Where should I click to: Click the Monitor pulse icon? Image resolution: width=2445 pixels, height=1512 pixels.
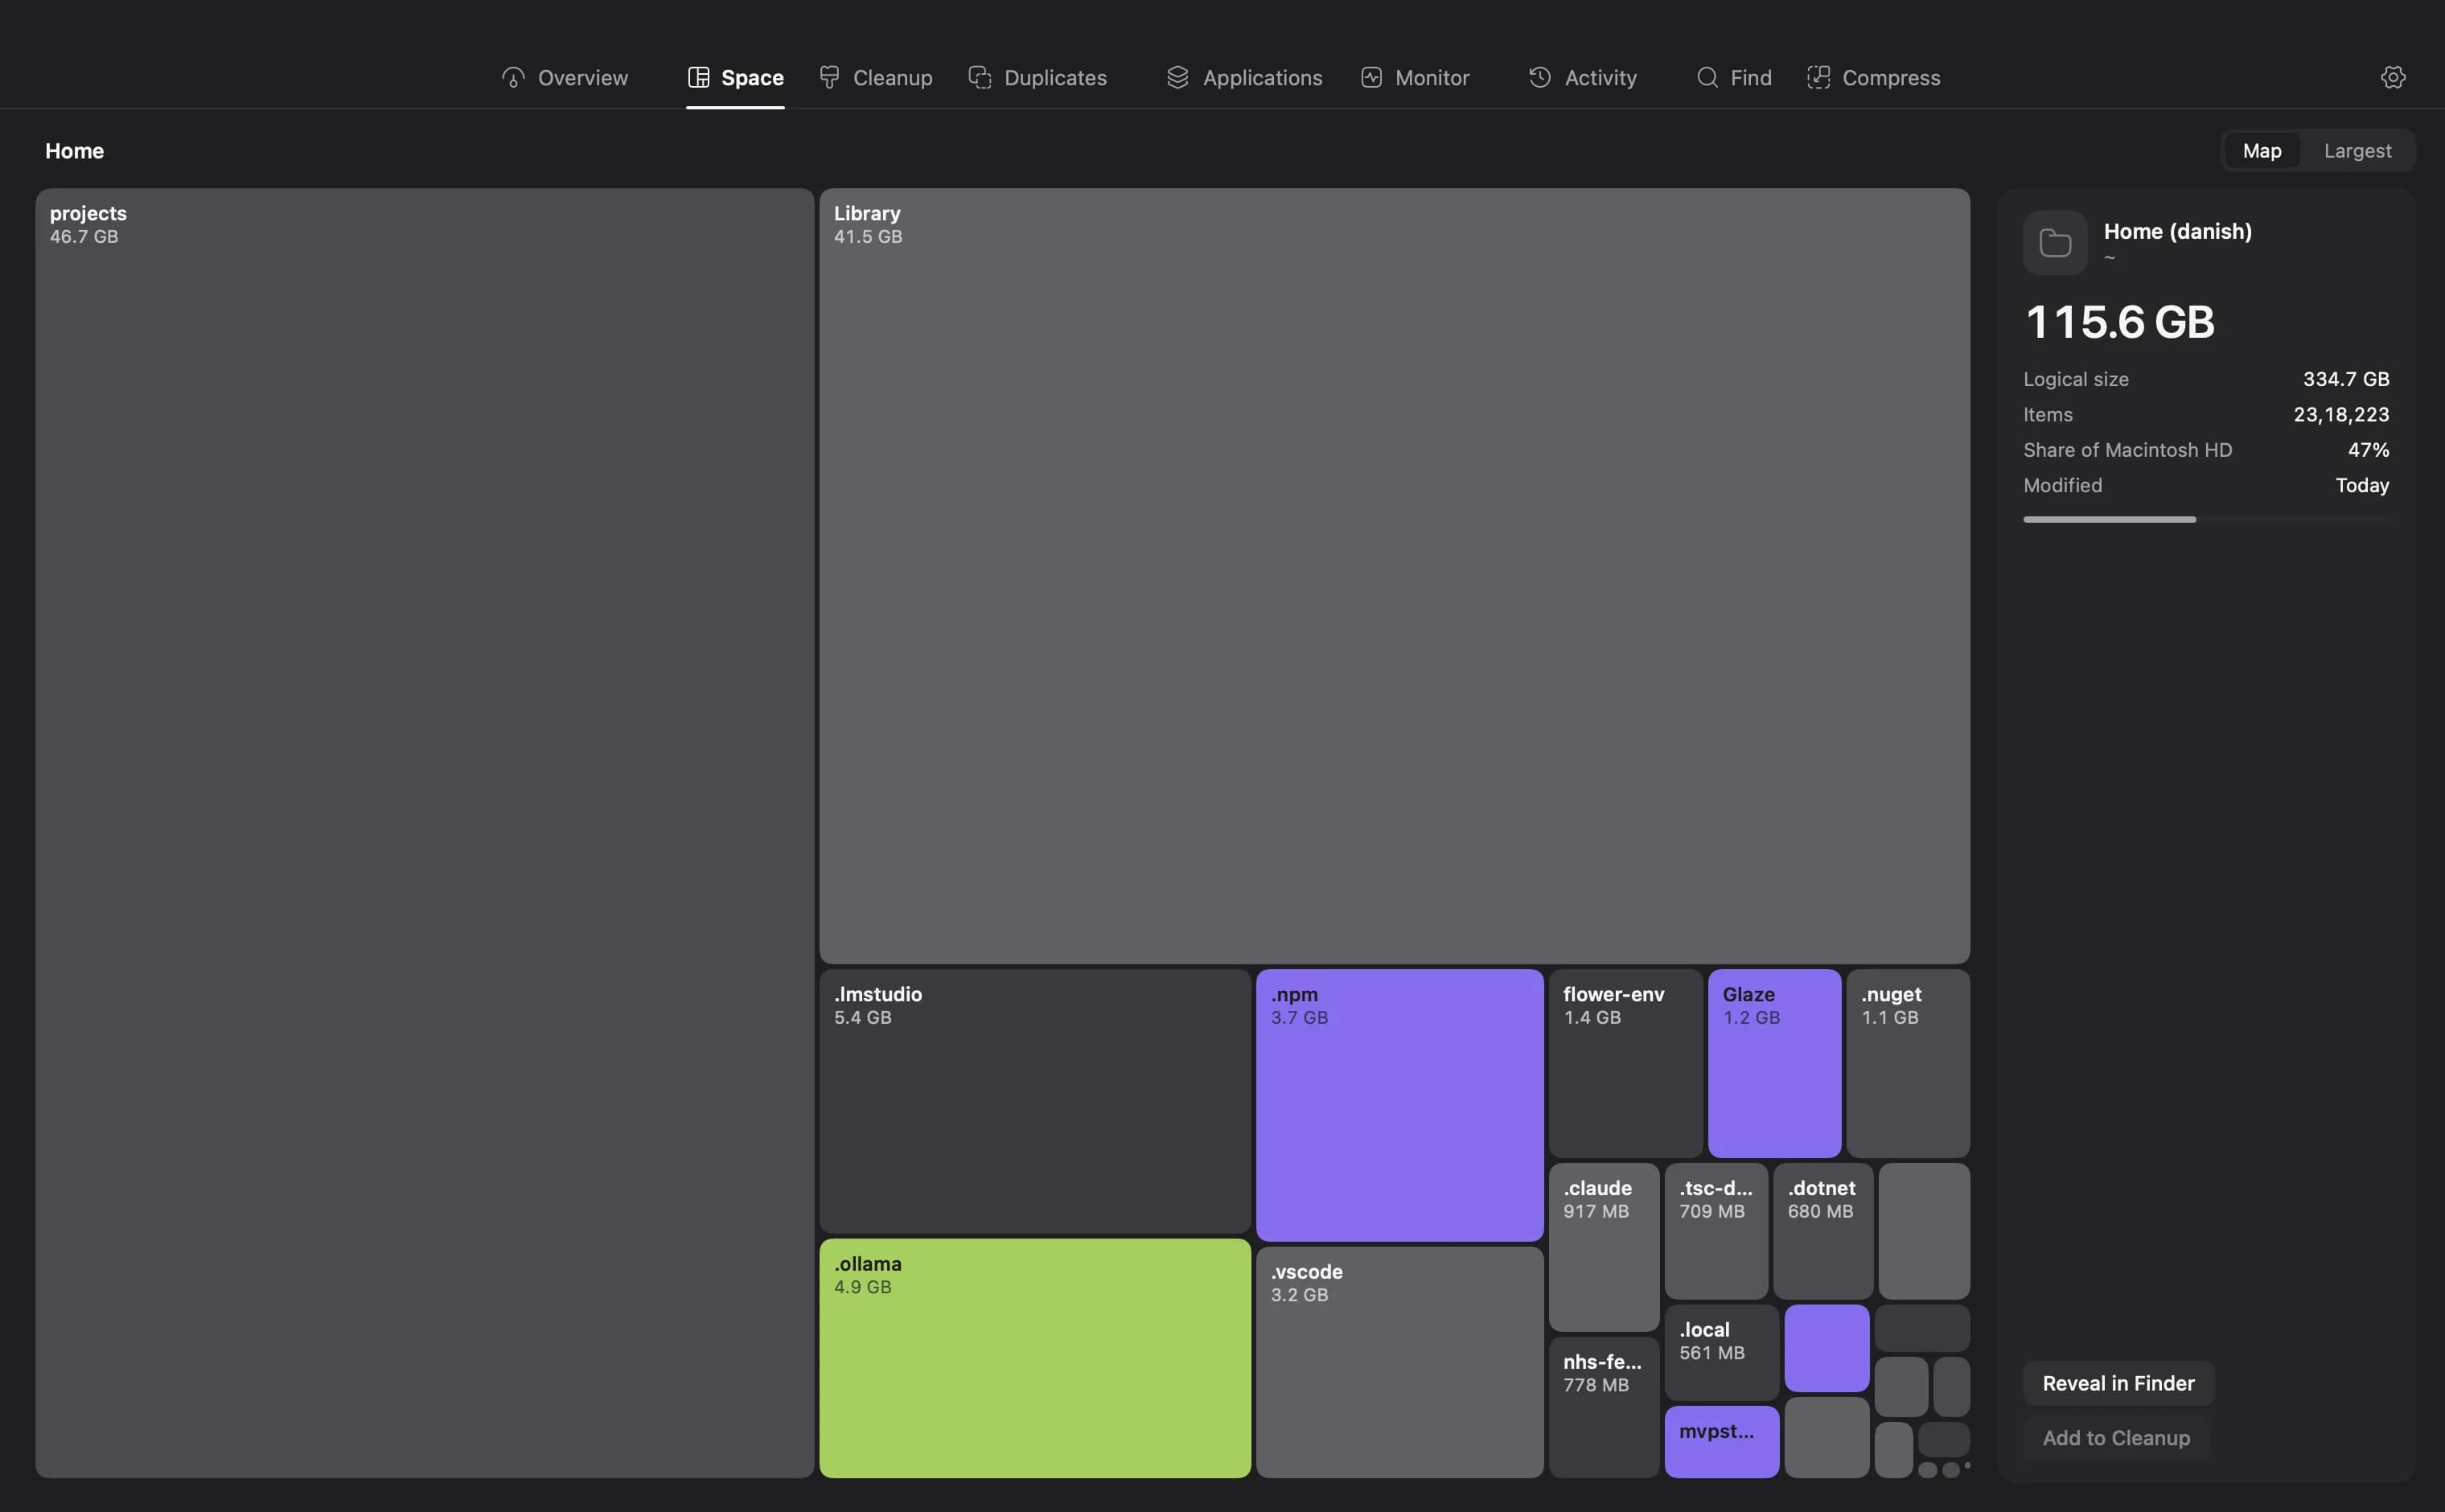tap(1371, 78)
